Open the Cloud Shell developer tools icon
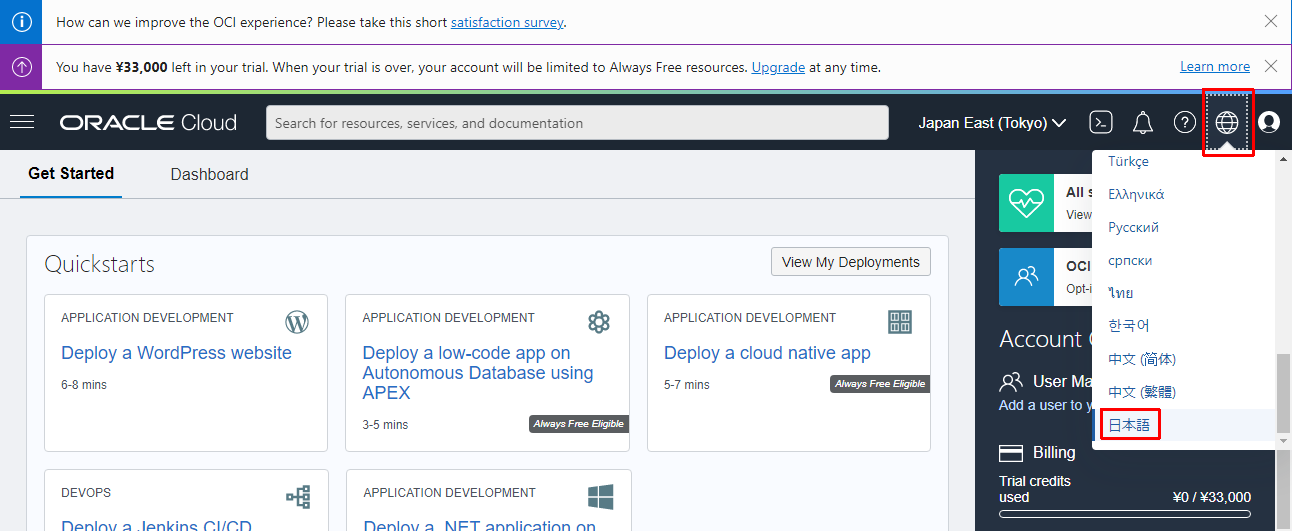Image resolution: width=1292 pixels, height=531 pixels. [x=1100, y=122]
